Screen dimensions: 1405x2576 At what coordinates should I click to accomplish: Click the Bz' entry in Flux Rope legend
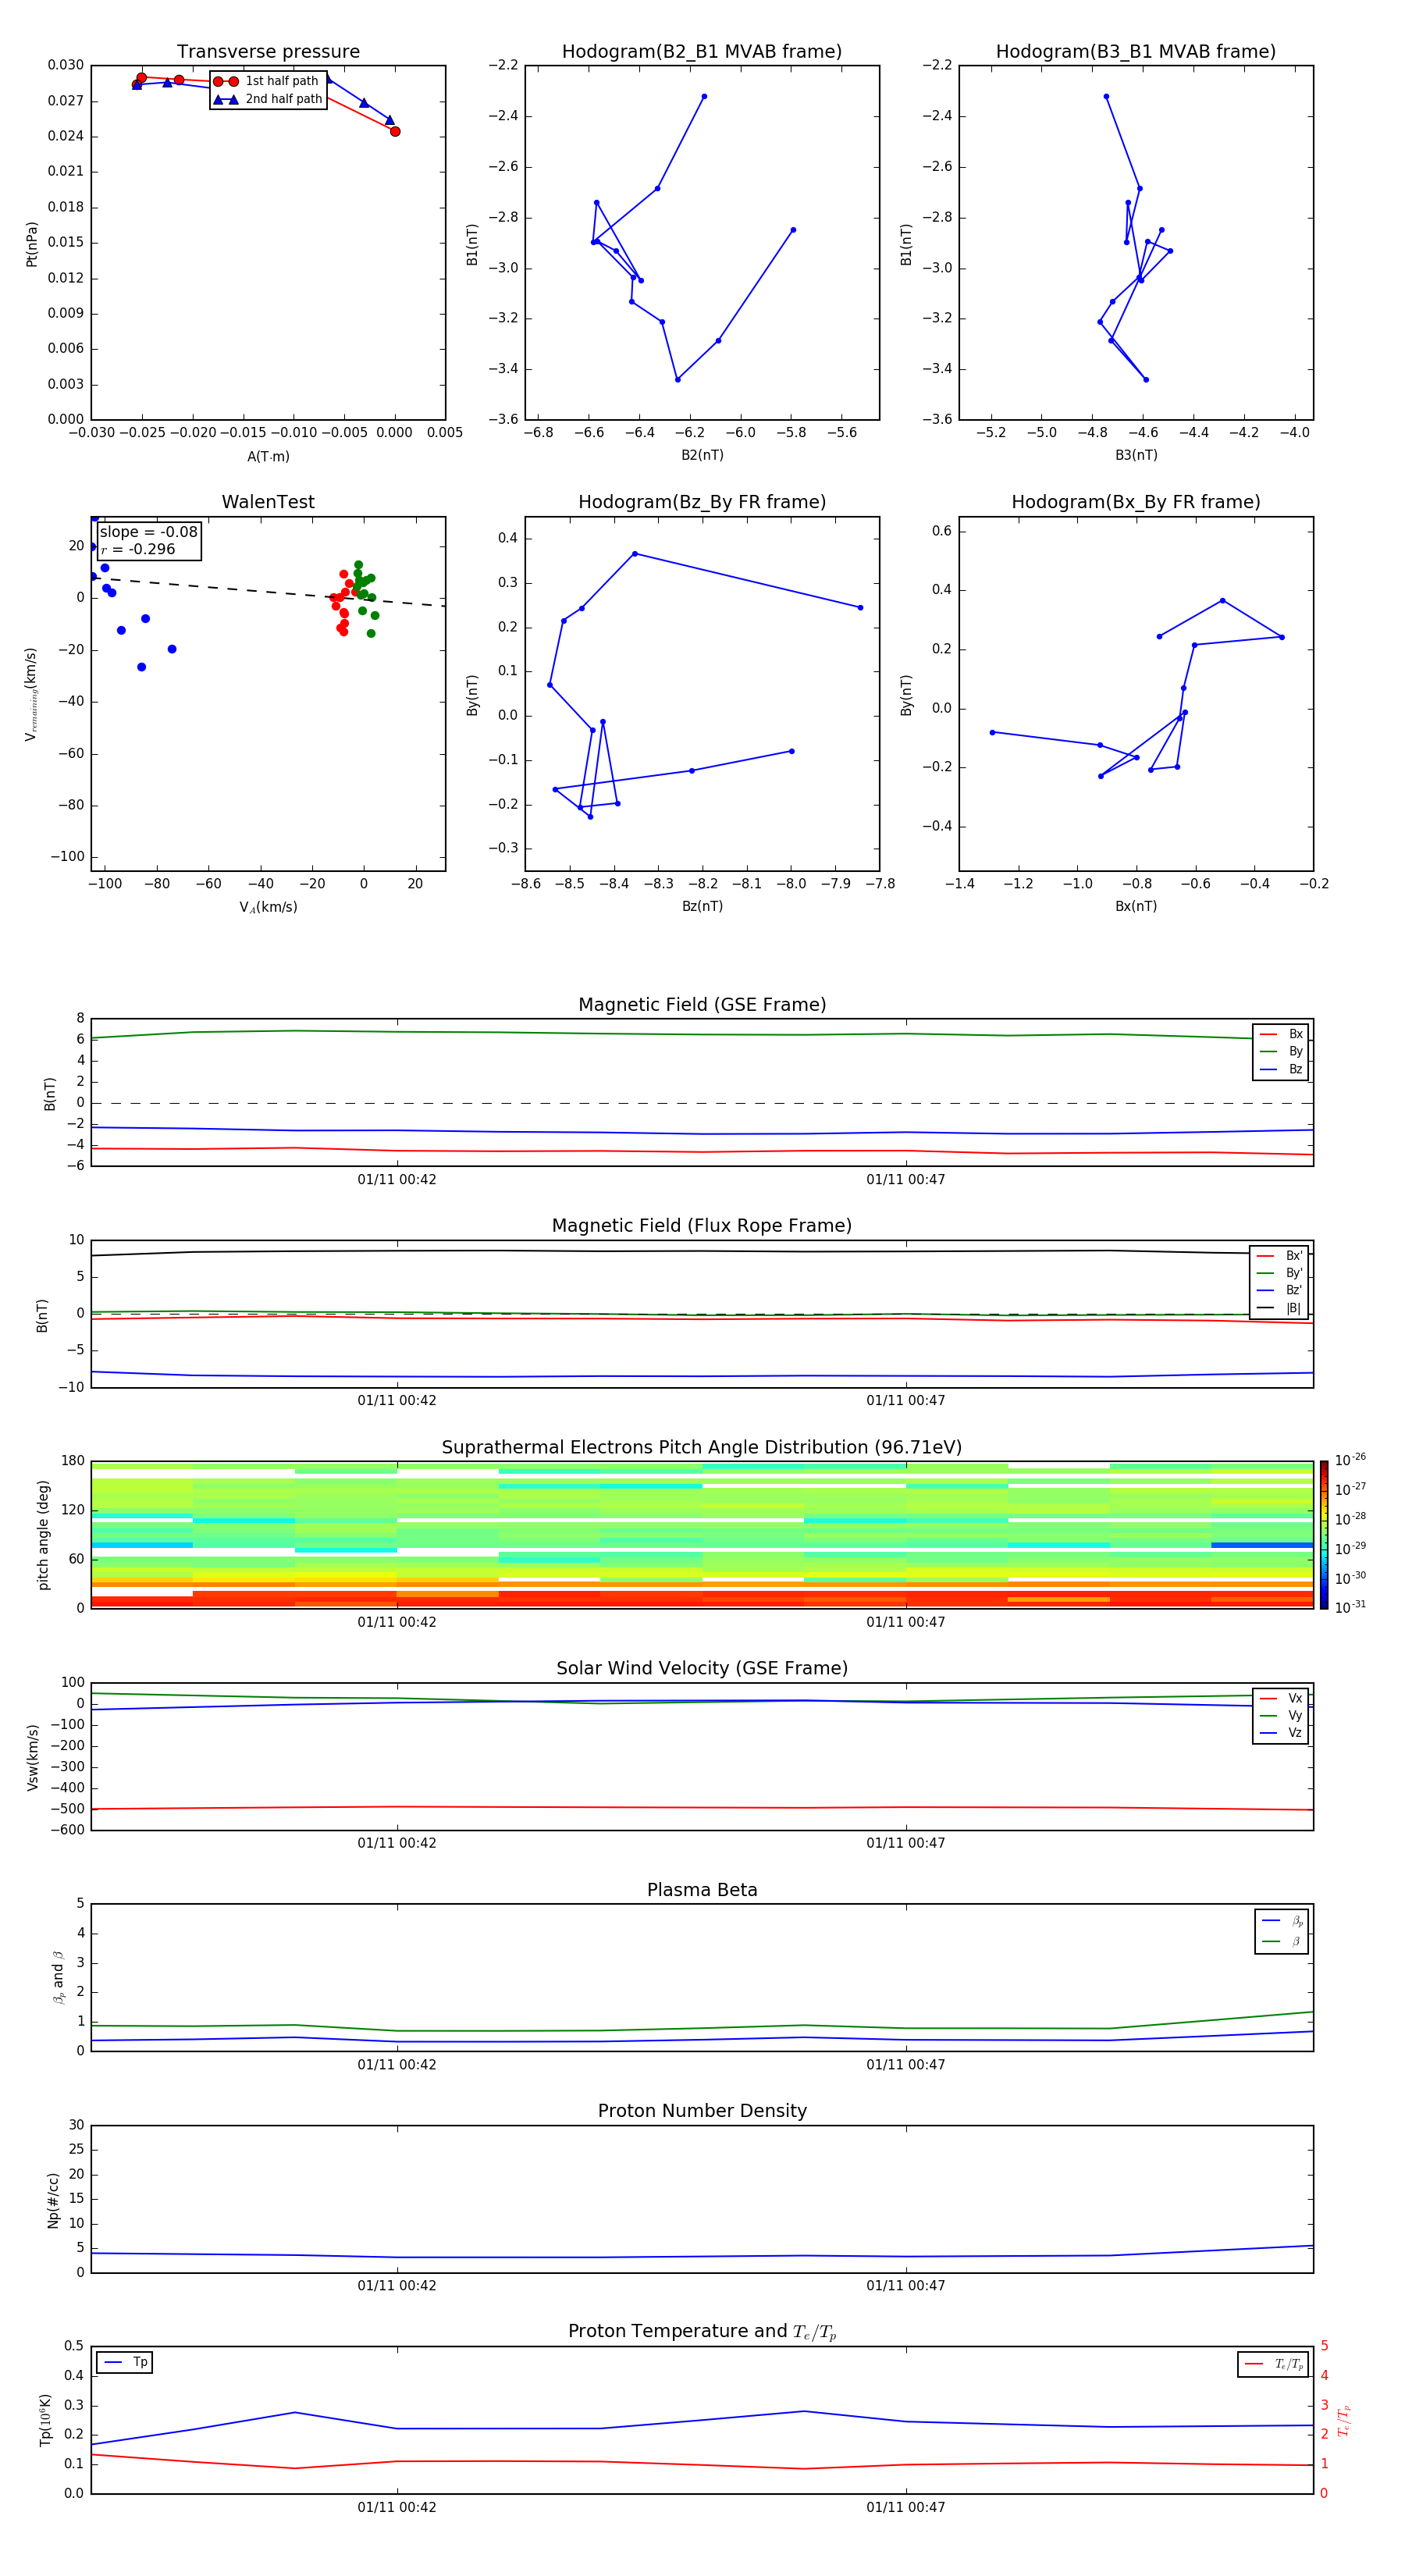pyautogui.click(x=1280, y=1290)
